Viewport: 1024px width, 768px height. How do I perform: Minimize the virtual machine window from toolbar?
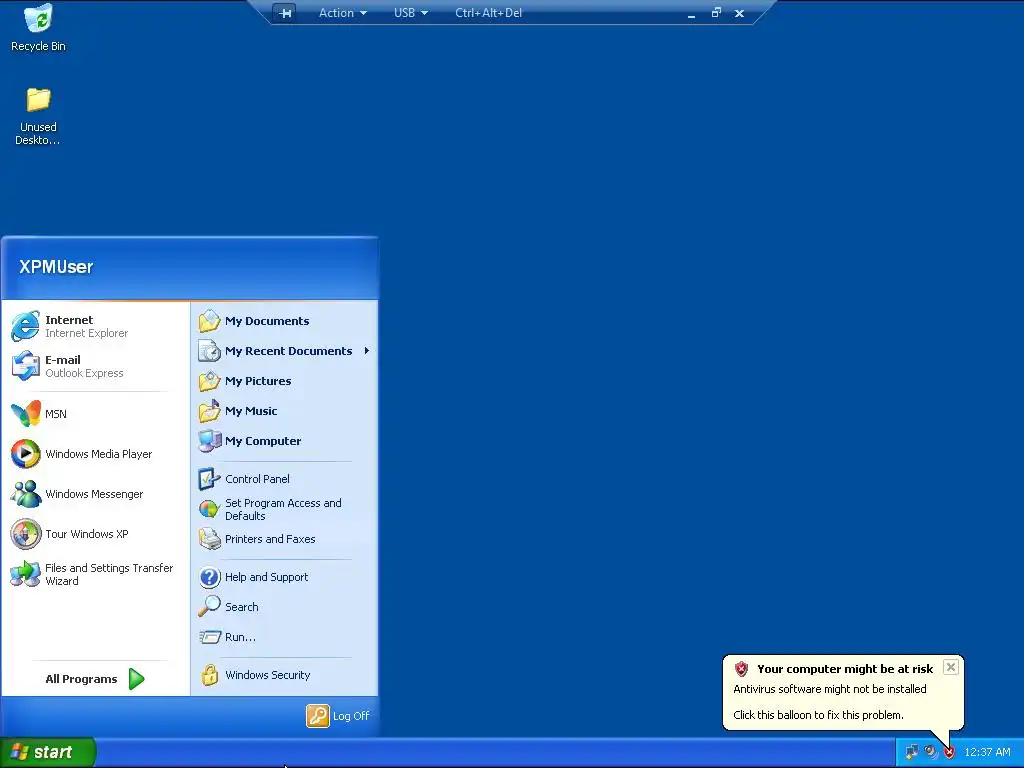tap(692, 14)
